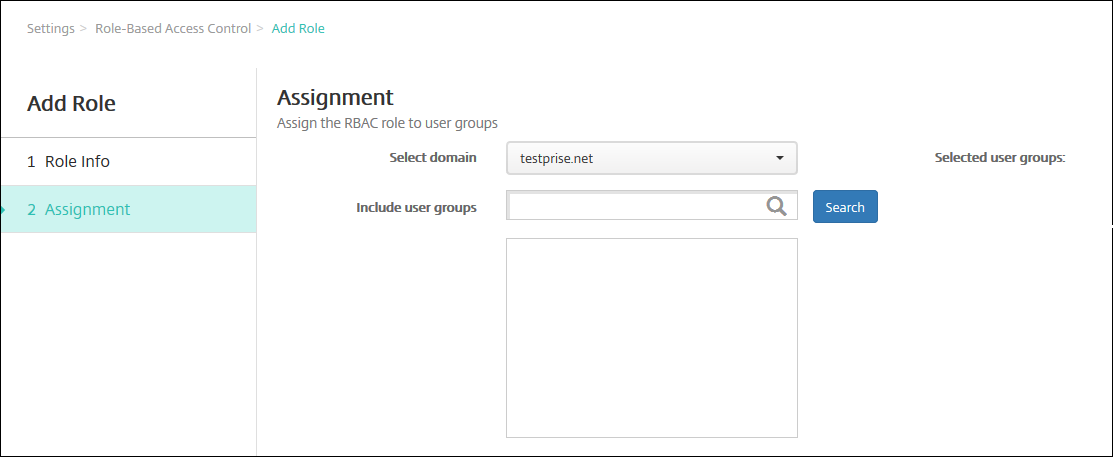This screenshot has width=1113, height=457.
Task: Click the Select domain label
Action: [432, 158]
